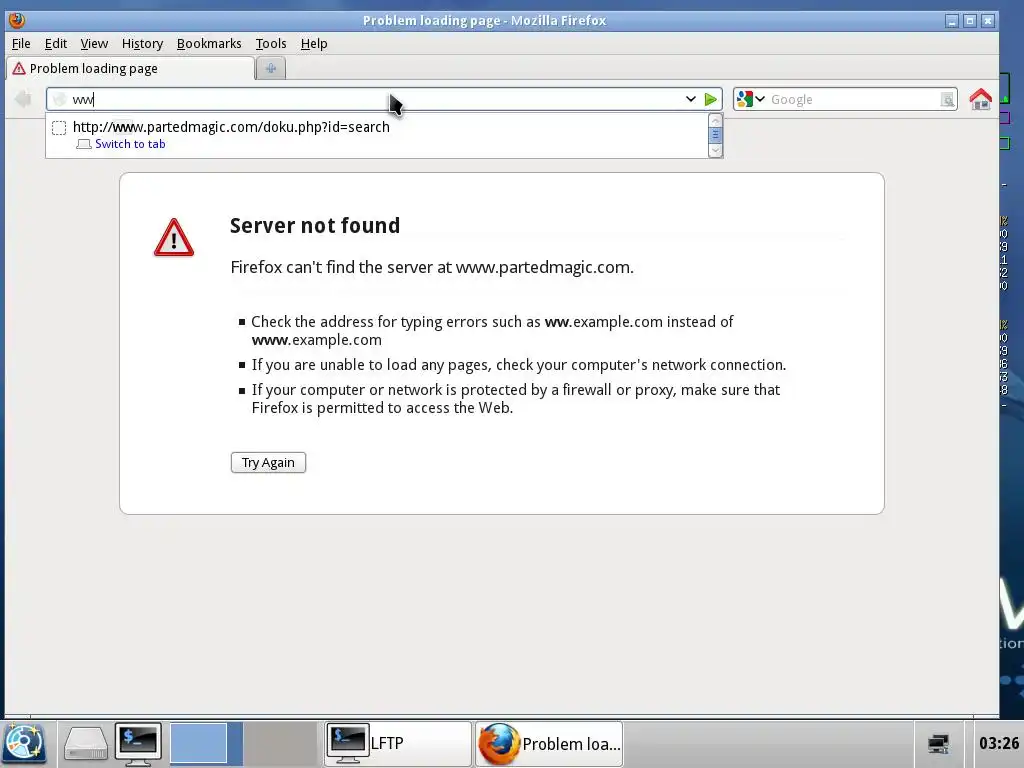1024x768 pixels.
Task: Close the Firefox window
Action: 988,21
